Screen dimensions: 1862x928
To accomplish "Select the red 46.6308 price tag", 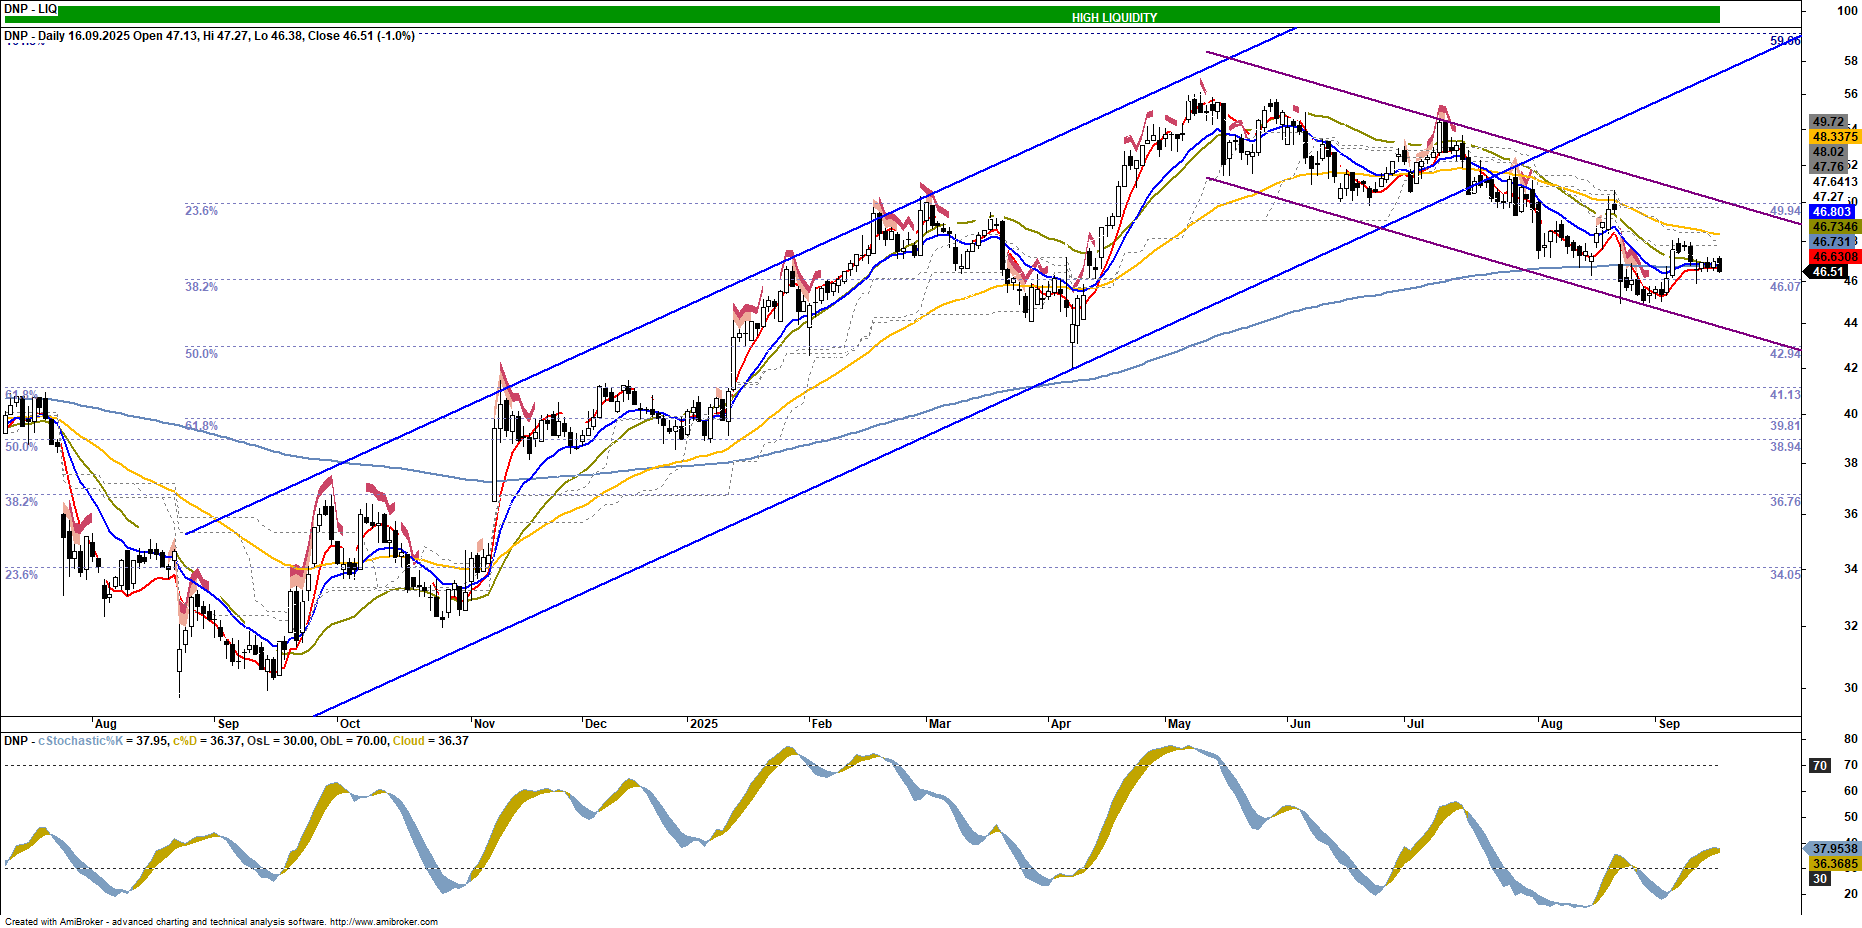I will point(1835,257).
